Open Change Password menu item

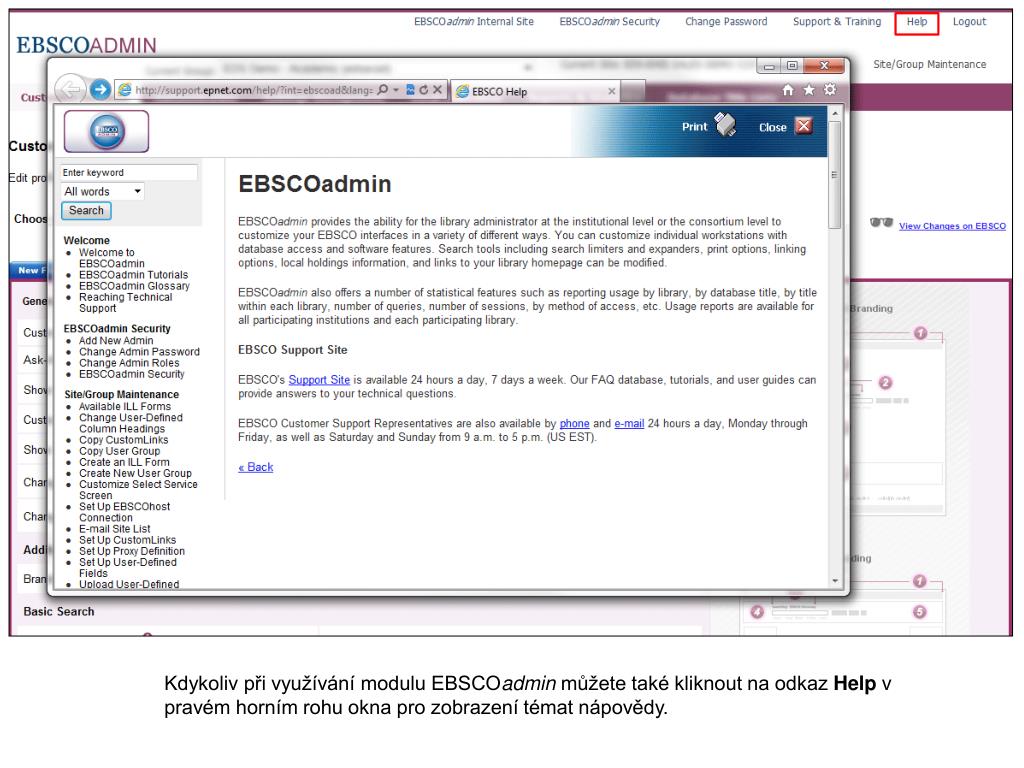pyautogui.click(x=726, y=22)
